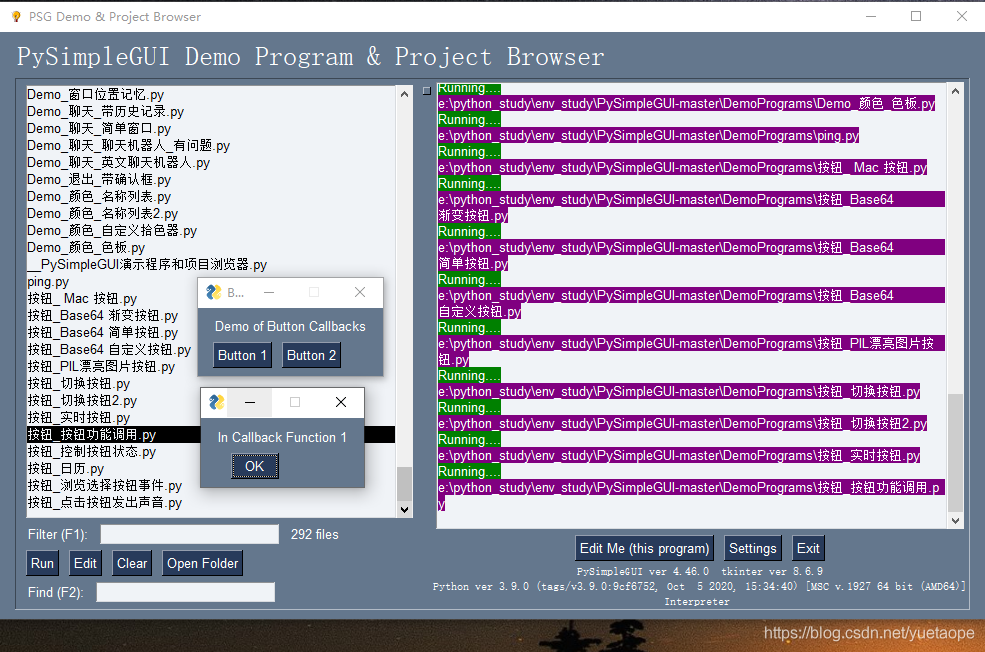Close the Button Callbacks demo window
Screen dimensions: 985x652
360,292
